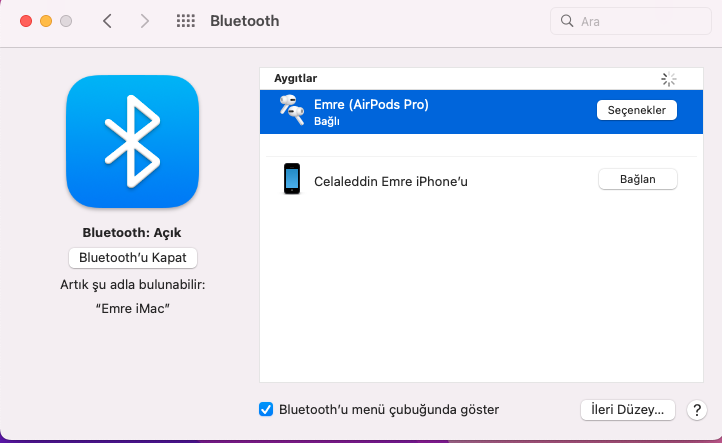Open the İleri Düzey… advanced settings
Screen dimensions: 722x443
[x=628, y=410]
